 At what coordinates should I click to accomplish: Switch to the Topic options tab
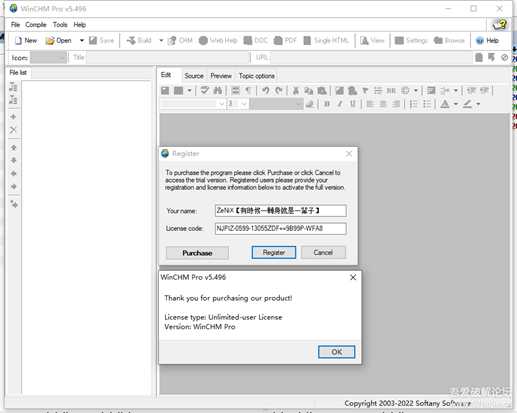[257, 76]
